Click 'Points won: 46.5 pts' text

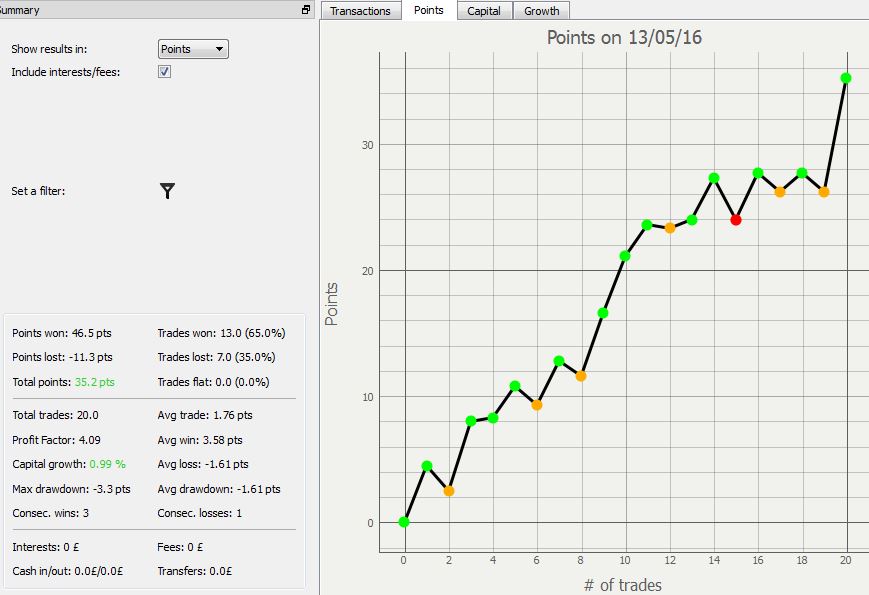62,333
